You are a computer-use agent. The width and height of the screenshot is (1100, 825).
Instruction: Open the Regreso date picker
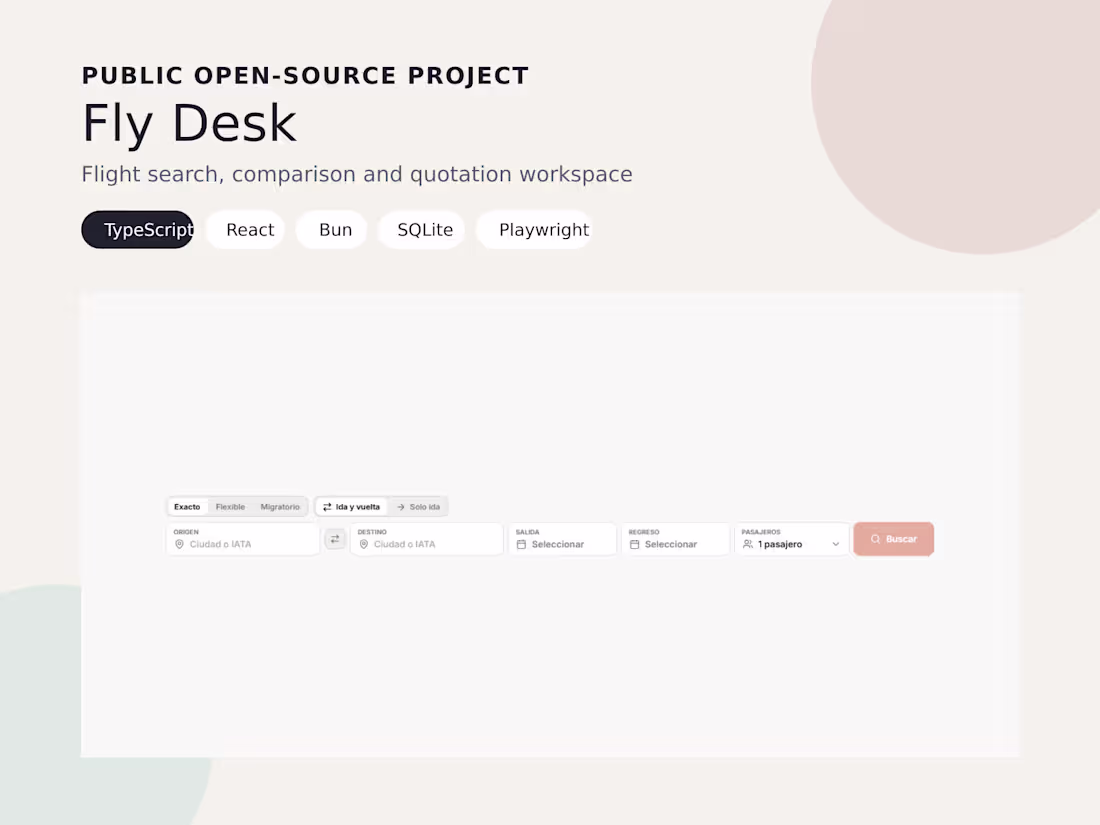(x=675, y=539)
